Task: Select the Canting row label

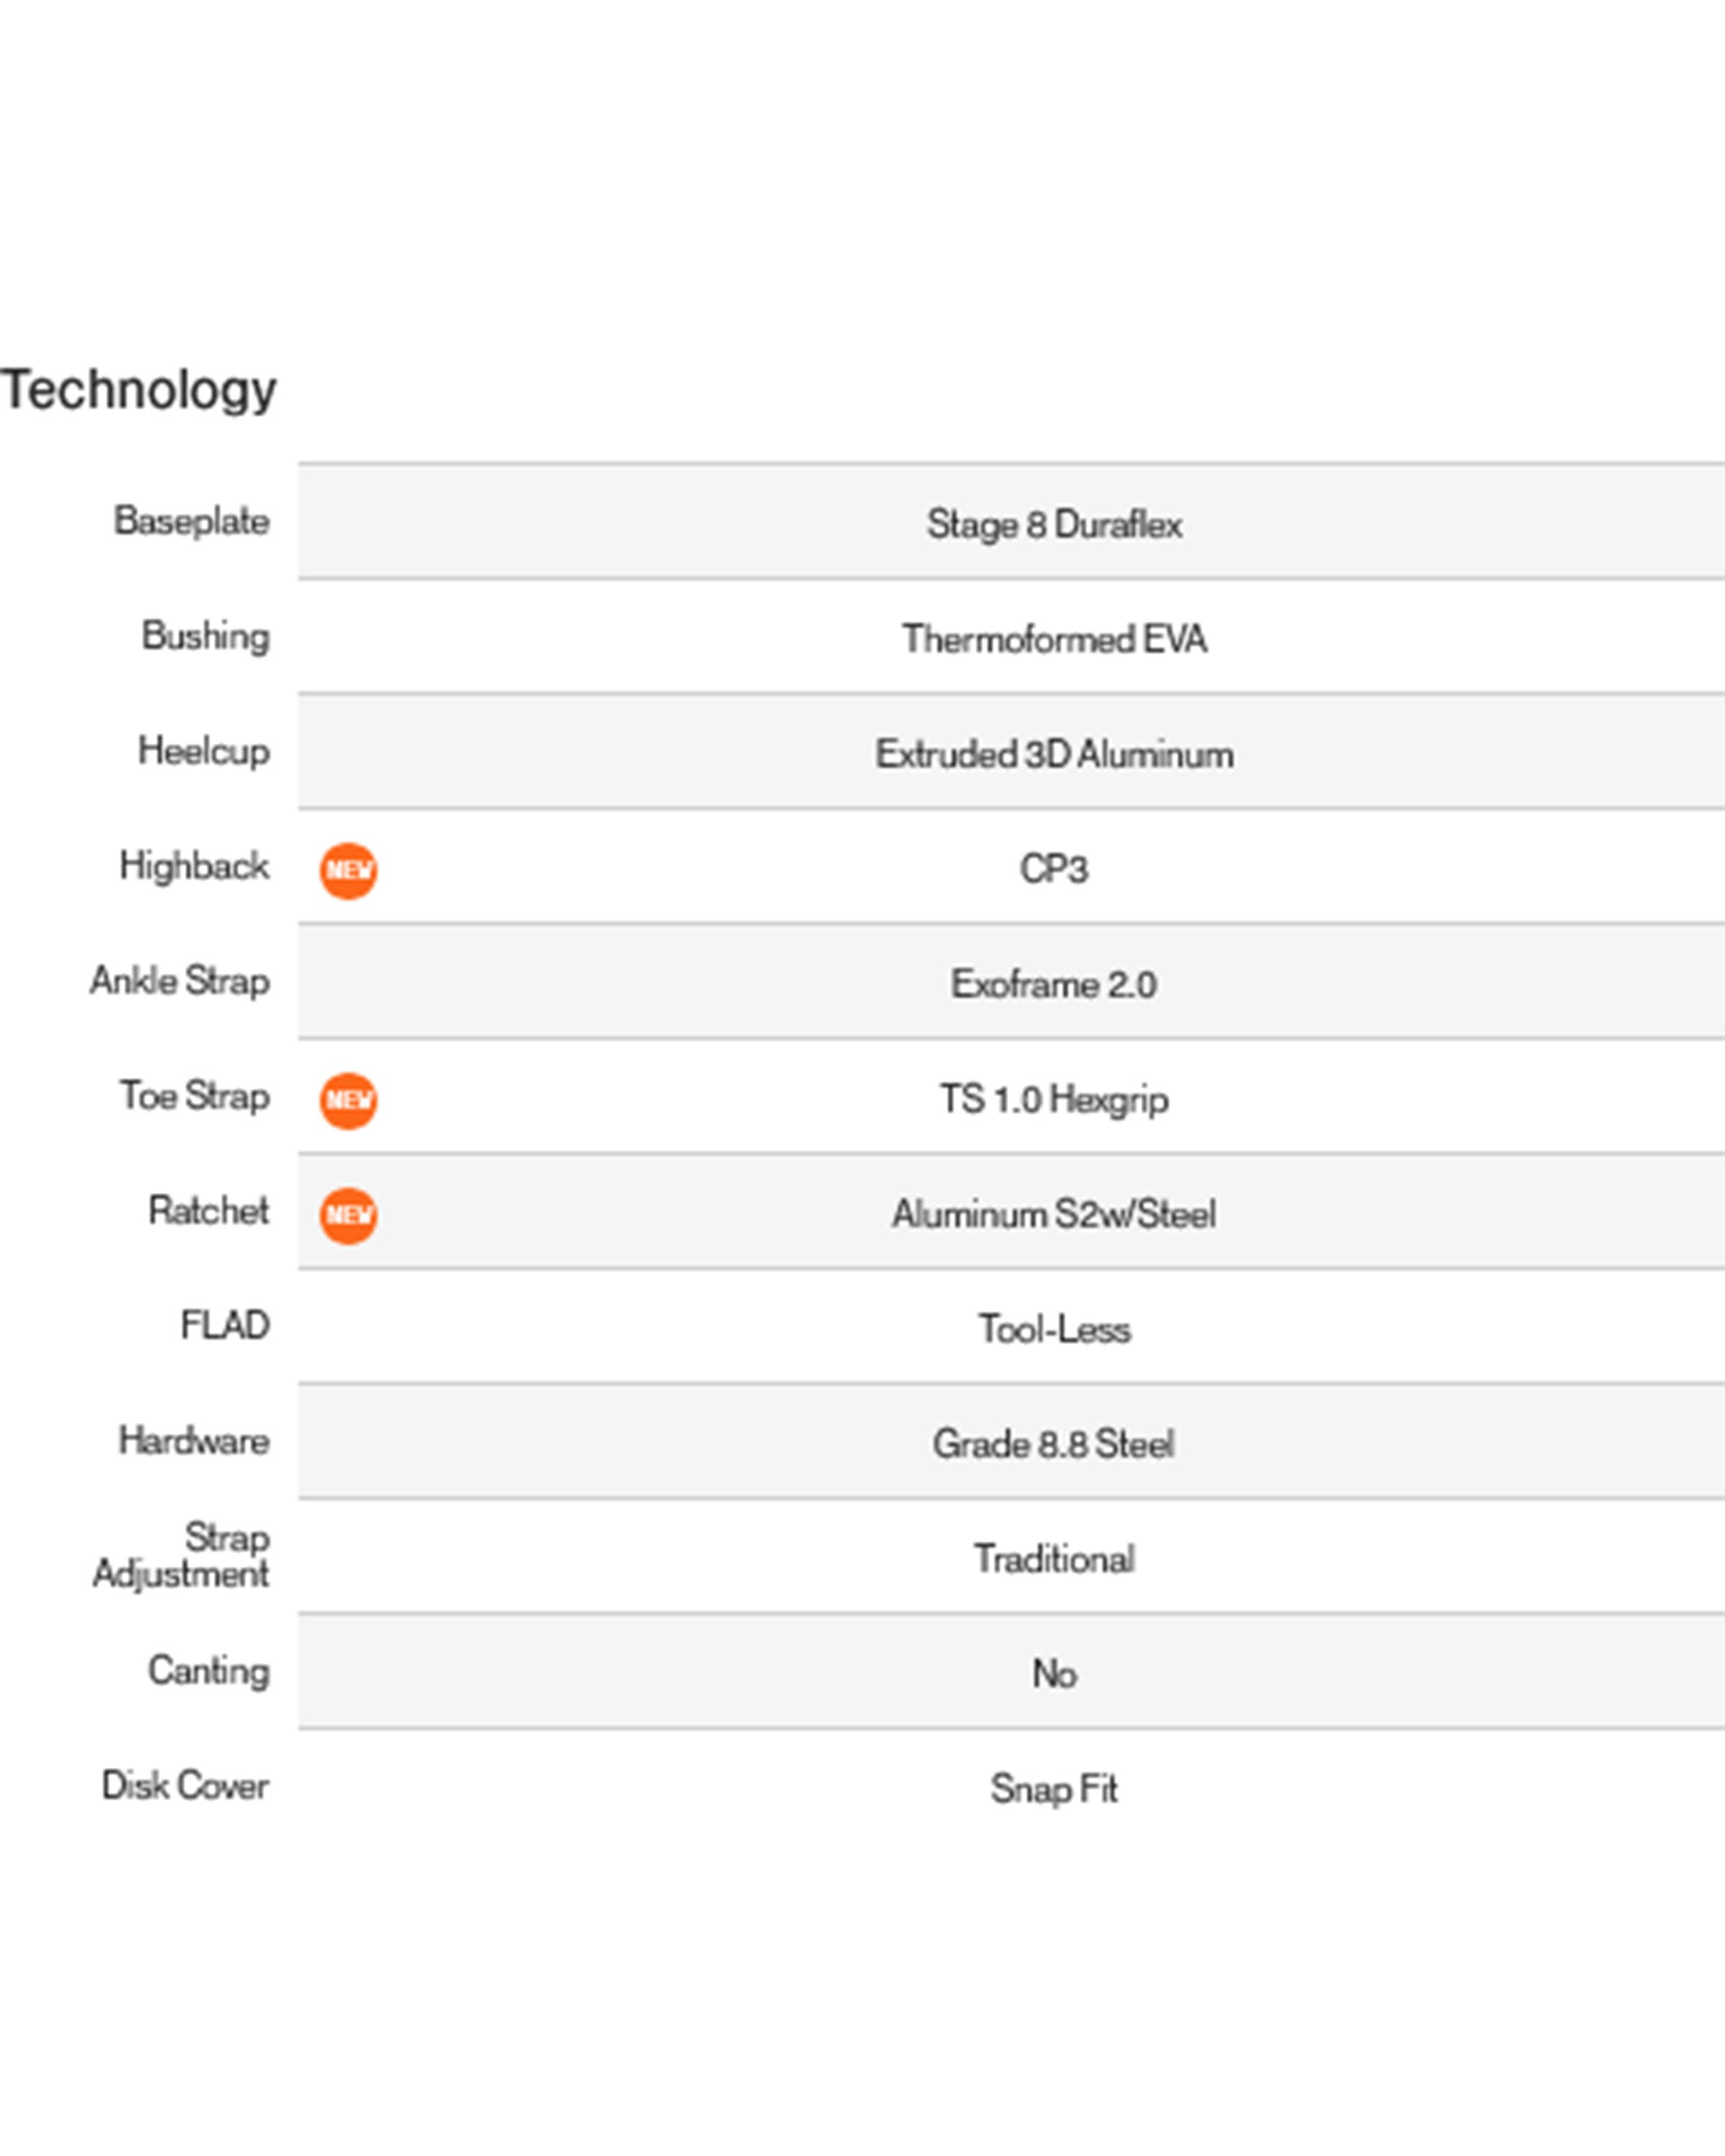Action: point(209,1671)
